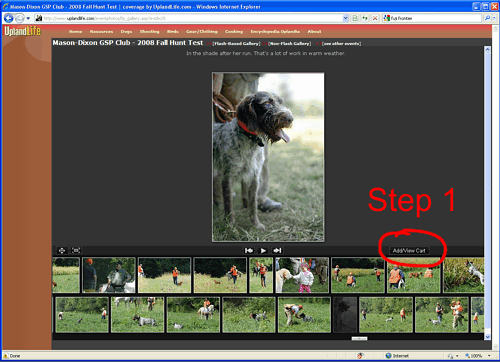Select the dark greyed-out dog thumbnail
Screen dimensions: 500x362
point(345,315)
